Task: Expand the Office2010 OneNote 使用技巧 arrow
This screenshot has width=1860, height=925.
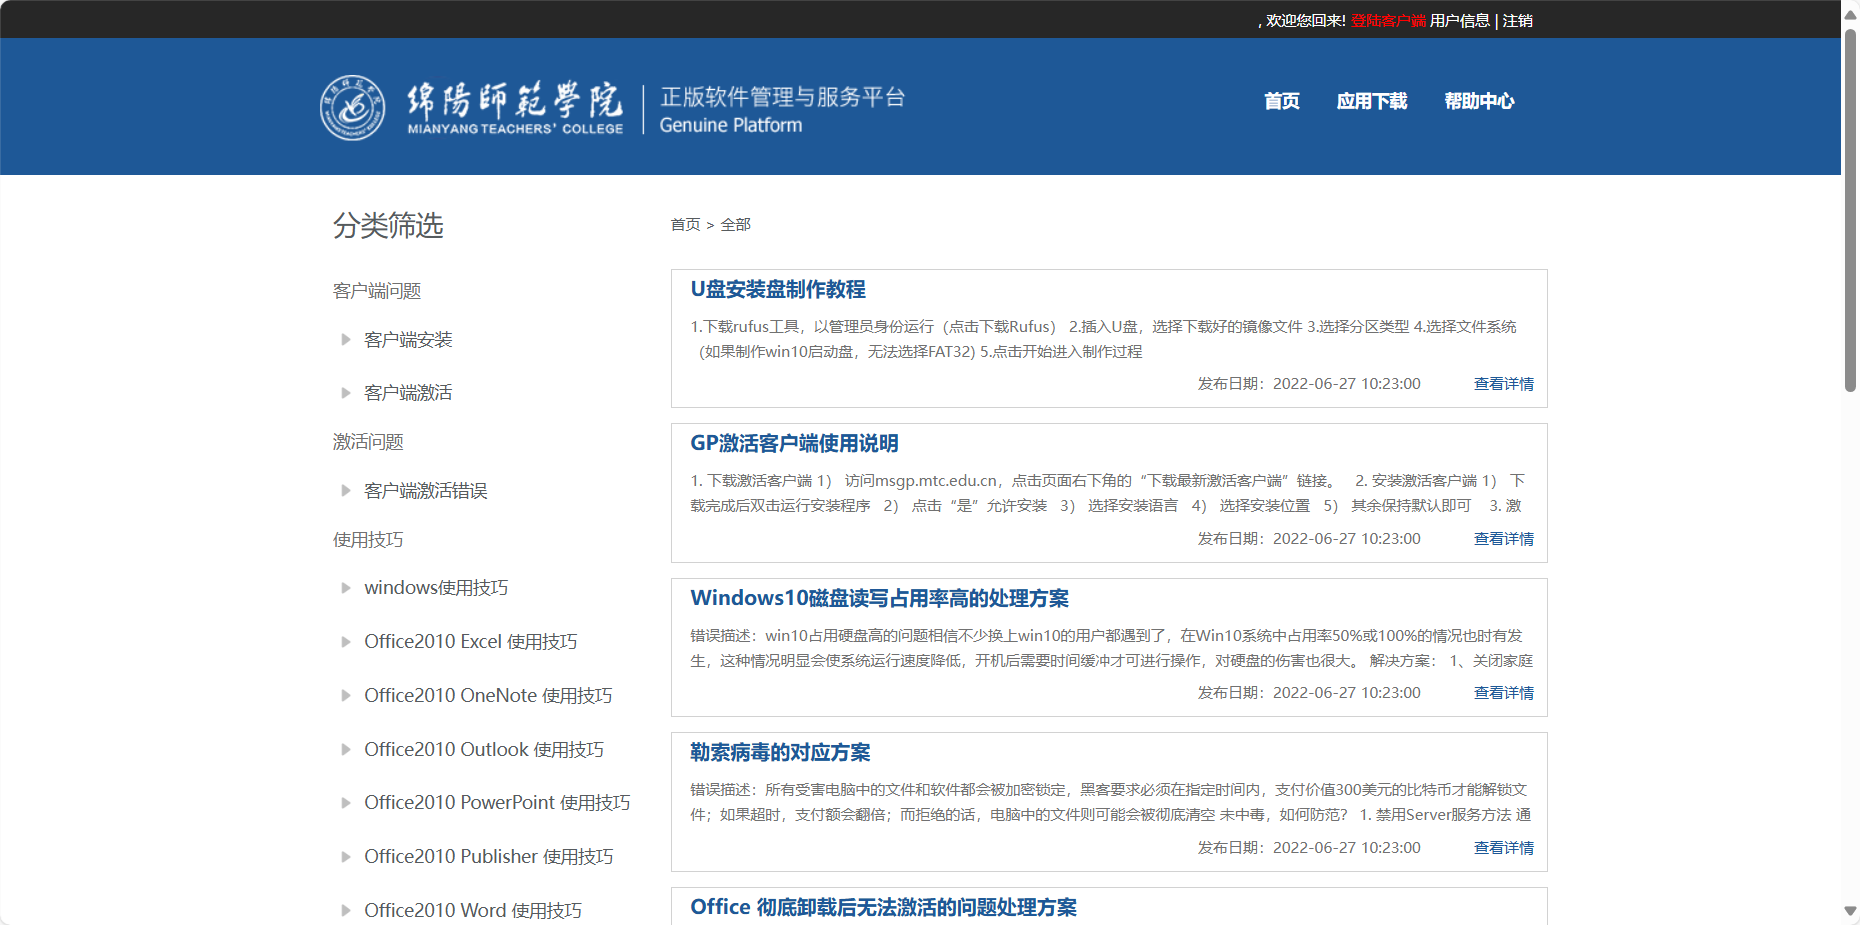Action: point(346,696)
